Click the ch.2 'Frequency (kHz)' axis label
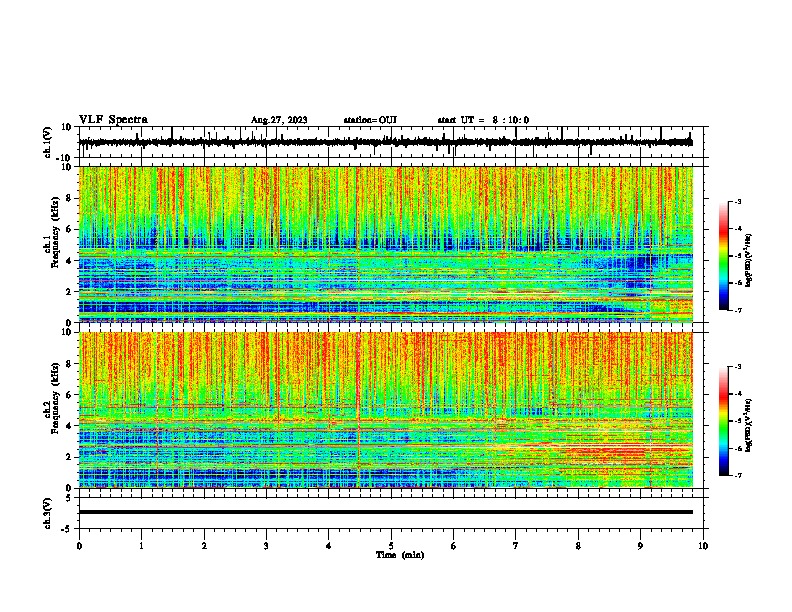792x612 pixels. [x=54, y=398]
